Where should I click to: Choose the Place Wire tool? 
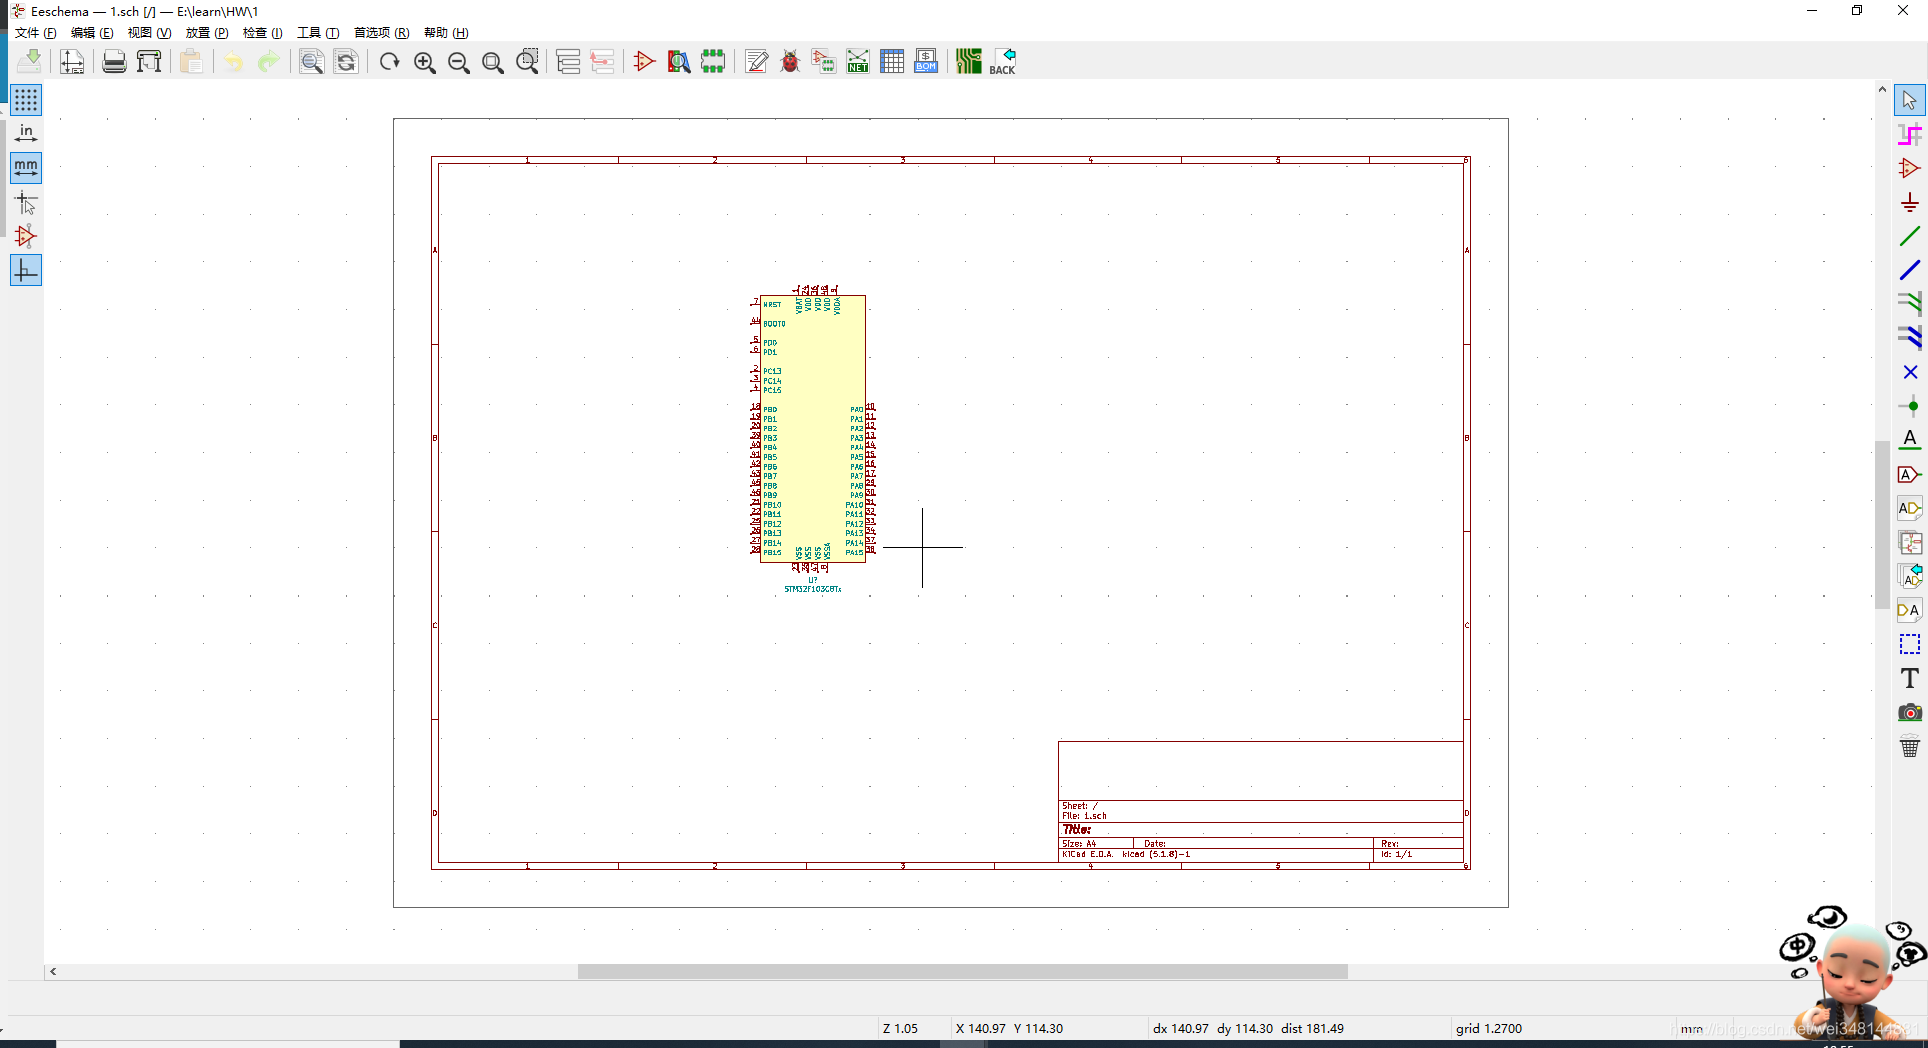[x=1909, y=237]
